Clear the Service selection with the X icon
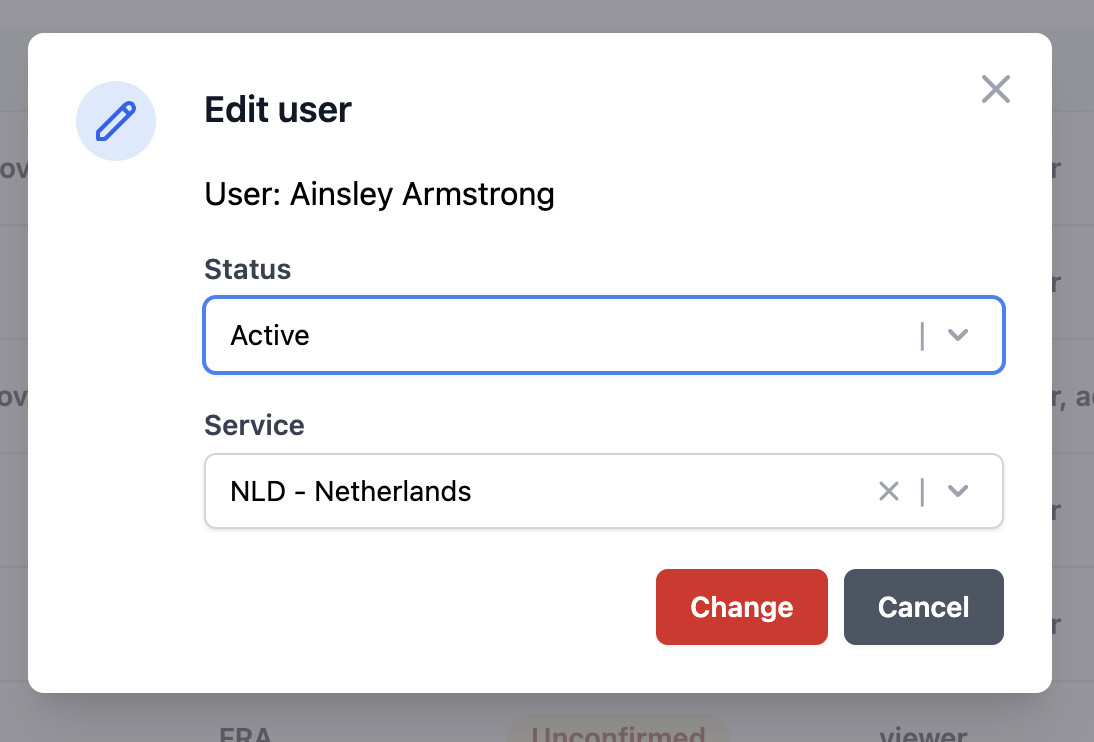Image resolution: width=1094 pixels, height=742 pixels. (x=889, y=491)
